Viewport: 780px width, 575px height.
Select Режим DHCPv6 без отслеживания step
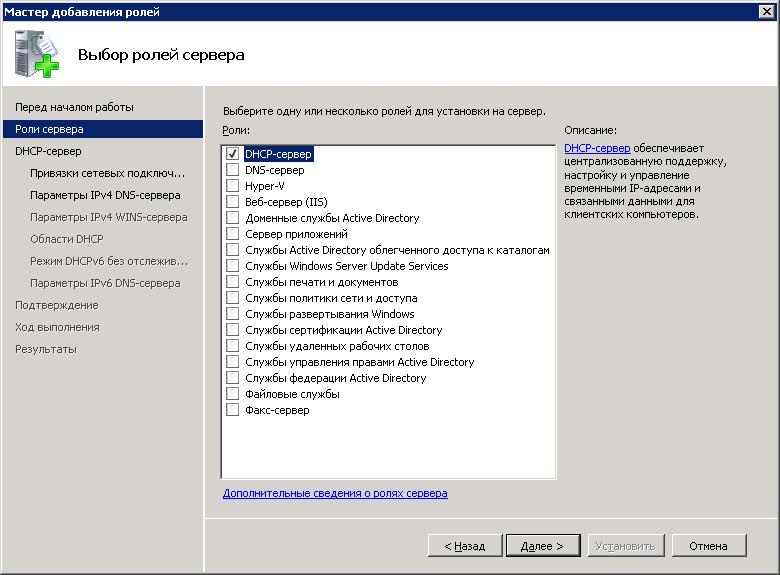coord(109,261)
